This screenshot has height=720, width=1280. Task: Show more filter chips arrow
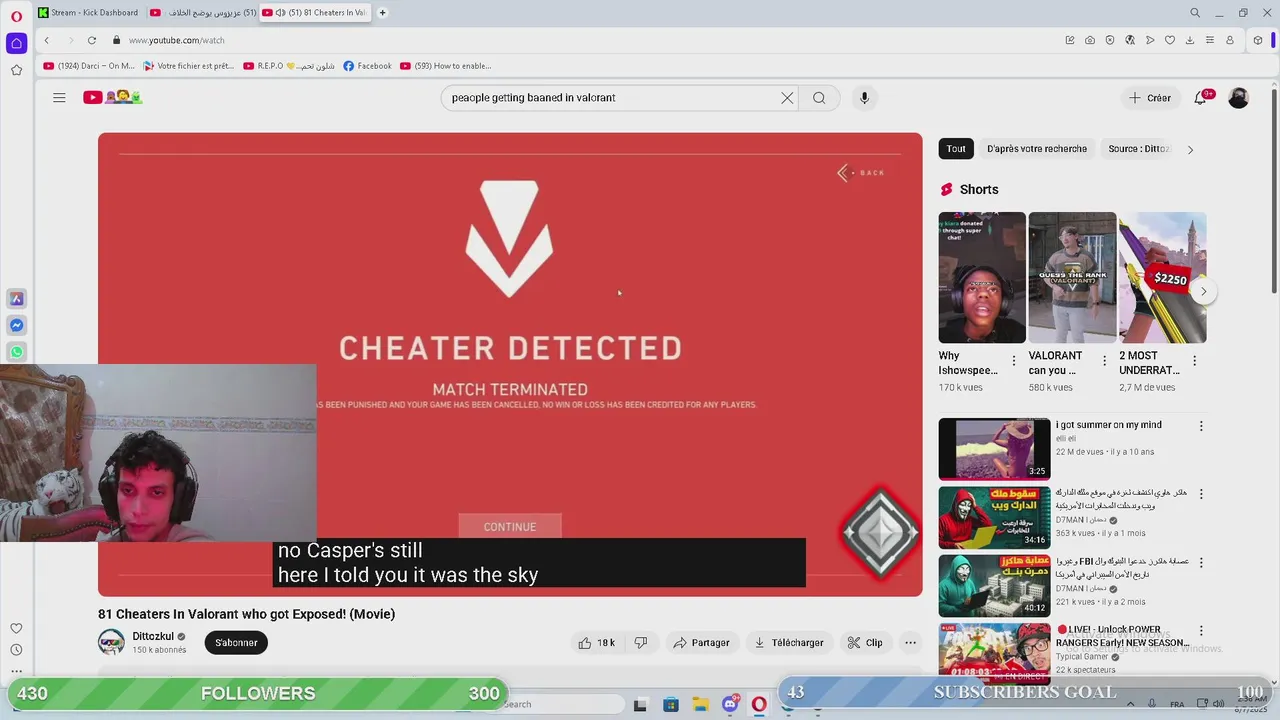click(1190, 149)
